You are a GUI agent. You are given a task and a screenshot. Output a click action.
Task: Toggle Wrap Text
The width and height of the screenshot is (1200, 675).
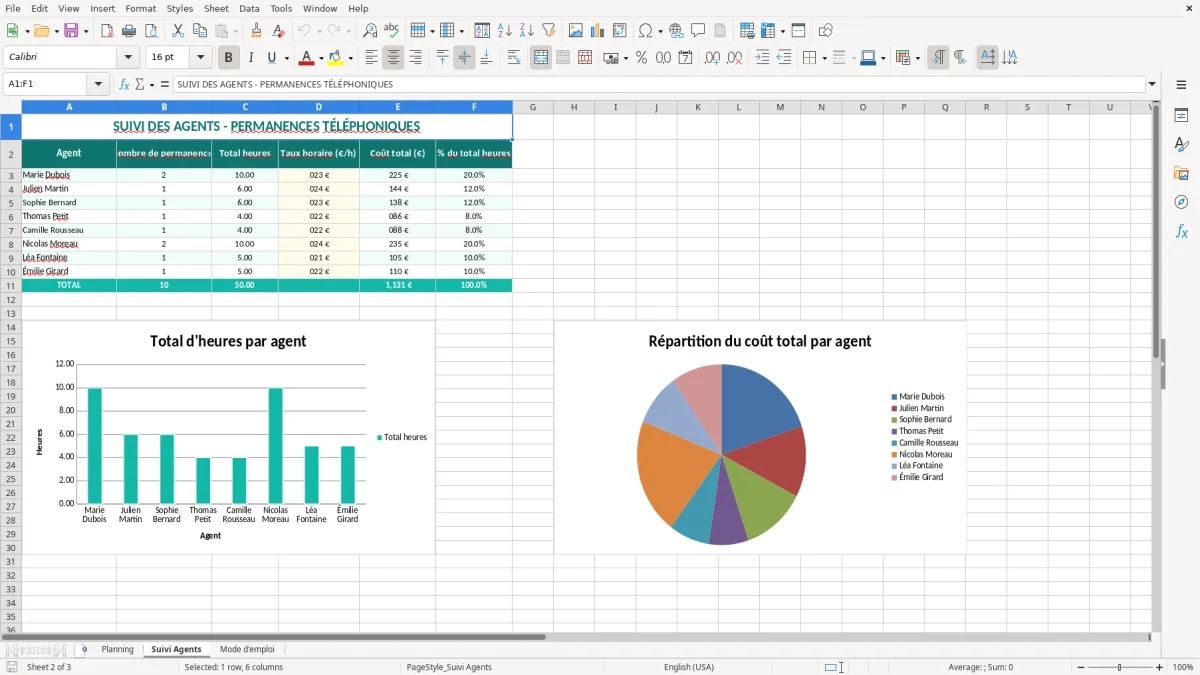coord(514,58)
